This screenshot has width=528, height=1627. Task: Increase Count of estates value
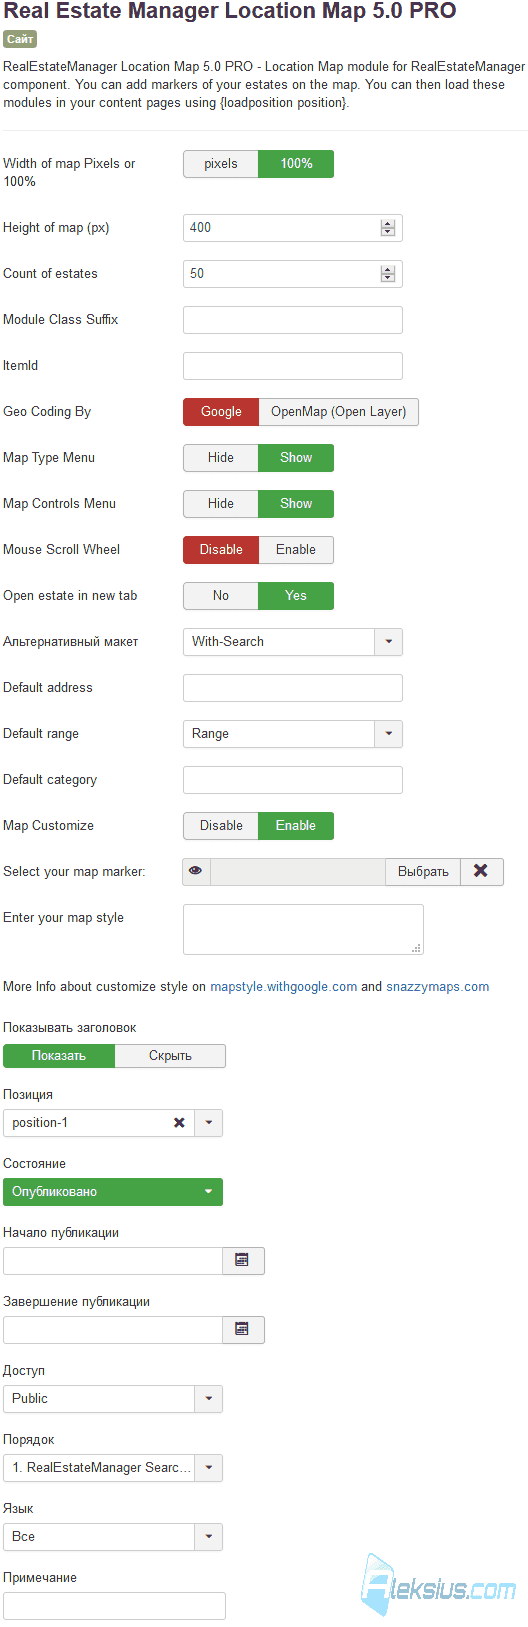coord(388,270)
